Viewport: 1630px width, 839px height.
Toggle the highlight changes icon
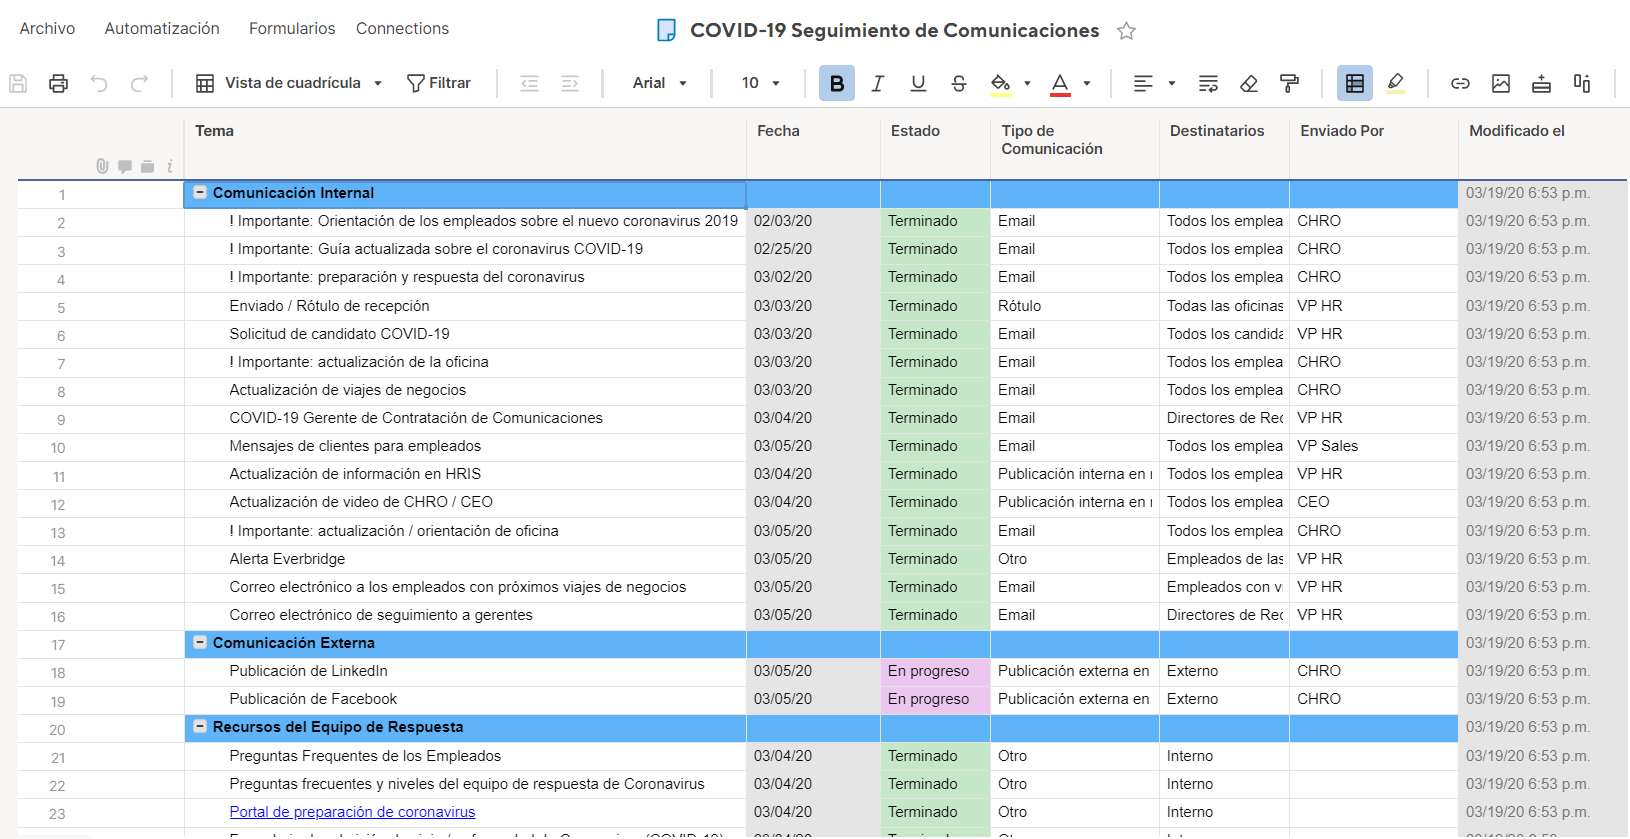(1396, 83)
